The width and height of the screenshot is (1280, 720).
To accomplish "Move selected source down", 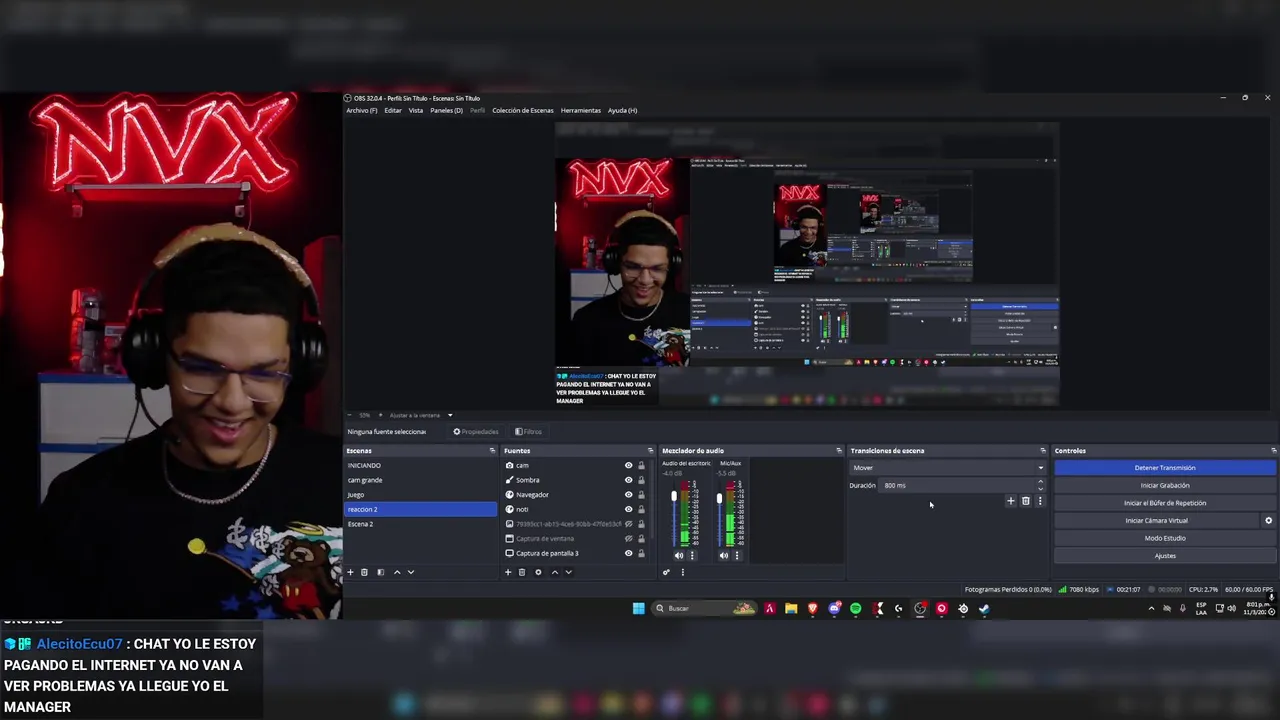I will click(x=569, y=572).
